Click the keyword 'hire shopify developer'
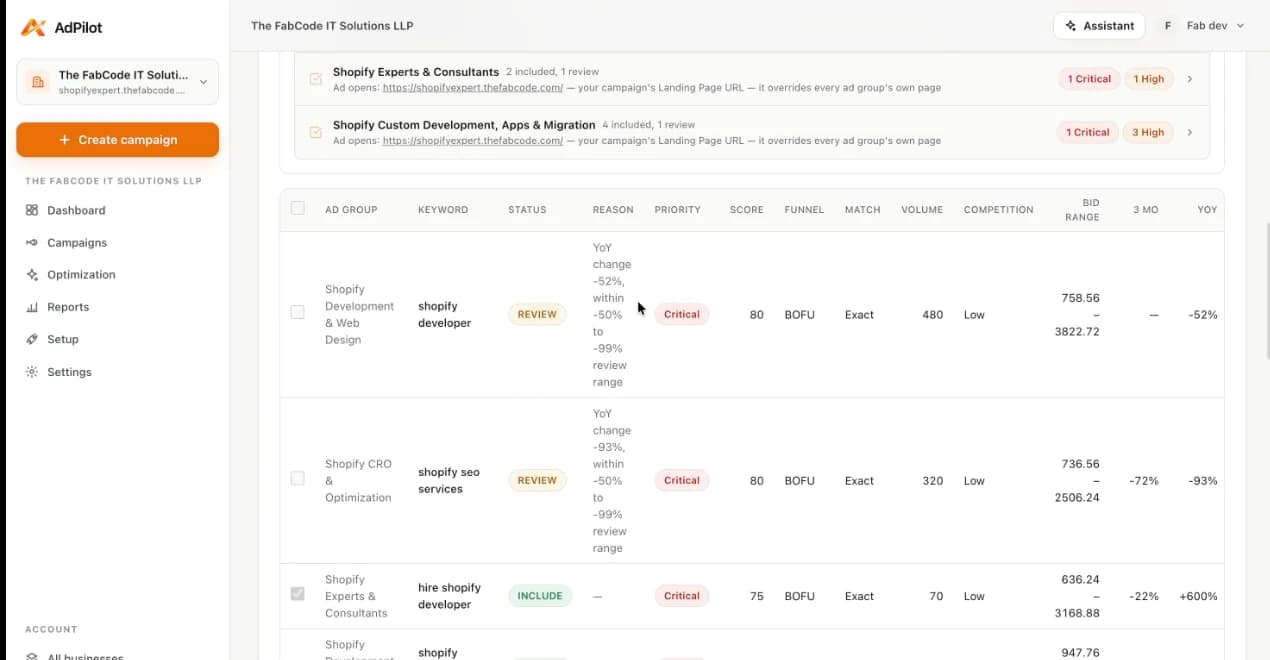 click(449, 596)
